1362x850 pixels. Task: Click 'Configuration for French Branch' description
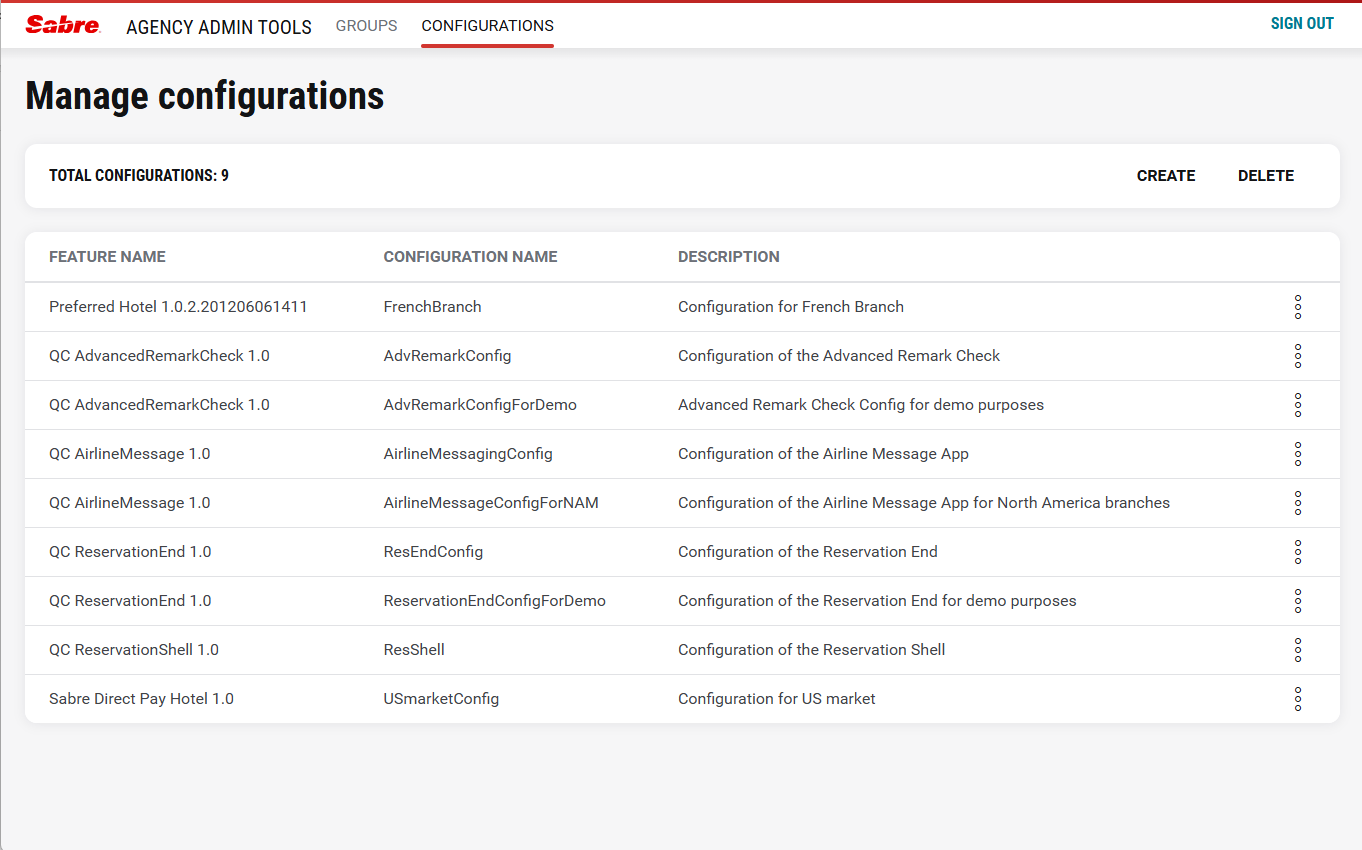(791, 307)
